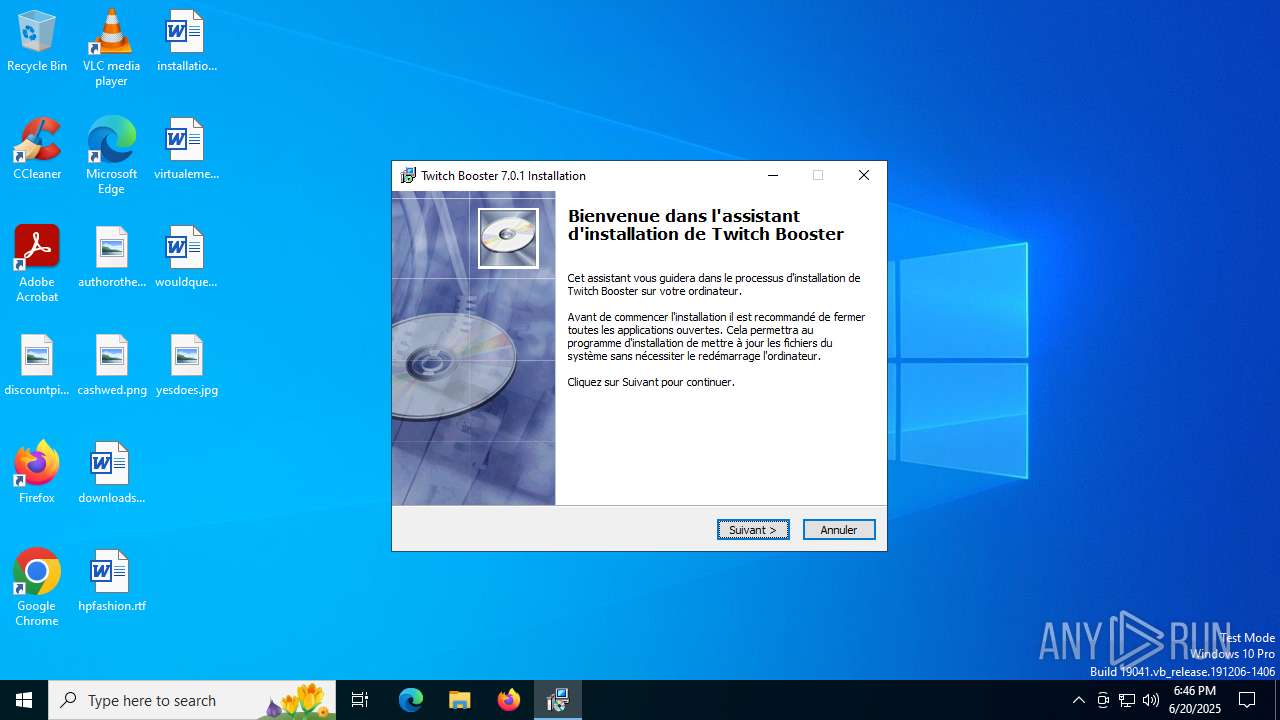The image size is (1280, 720).
Task: Click the installer icon in the title bar
Action: click(x=408, y=175)
